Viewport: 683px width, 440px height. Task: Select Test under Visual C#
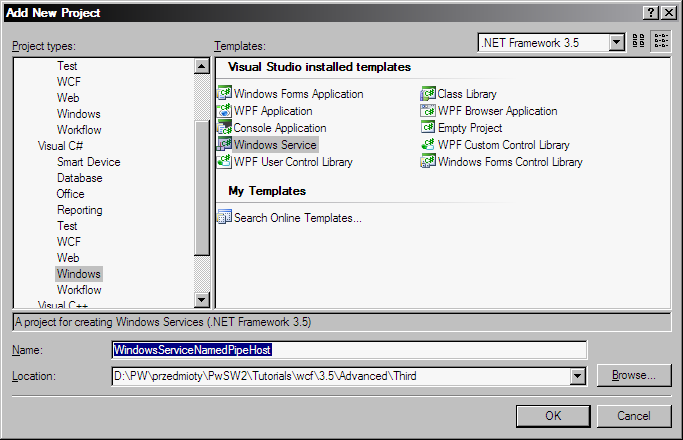coord(67,226)
